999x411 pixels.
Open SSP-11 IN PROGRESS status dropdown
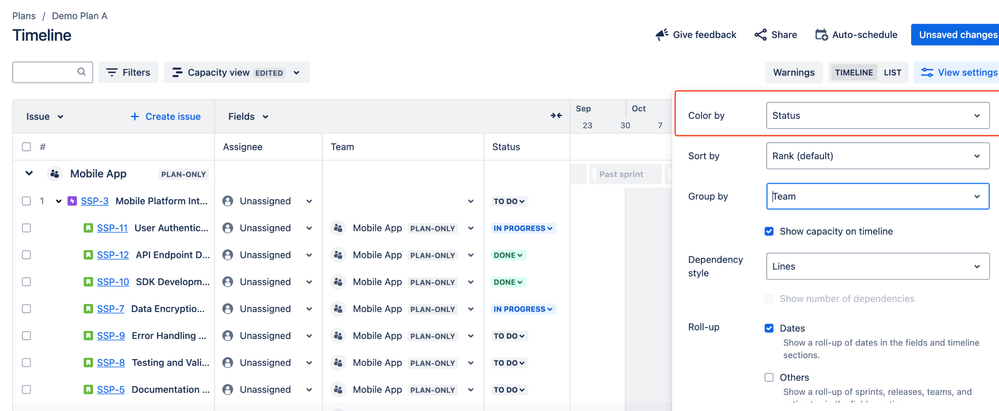tap(523, 228)
